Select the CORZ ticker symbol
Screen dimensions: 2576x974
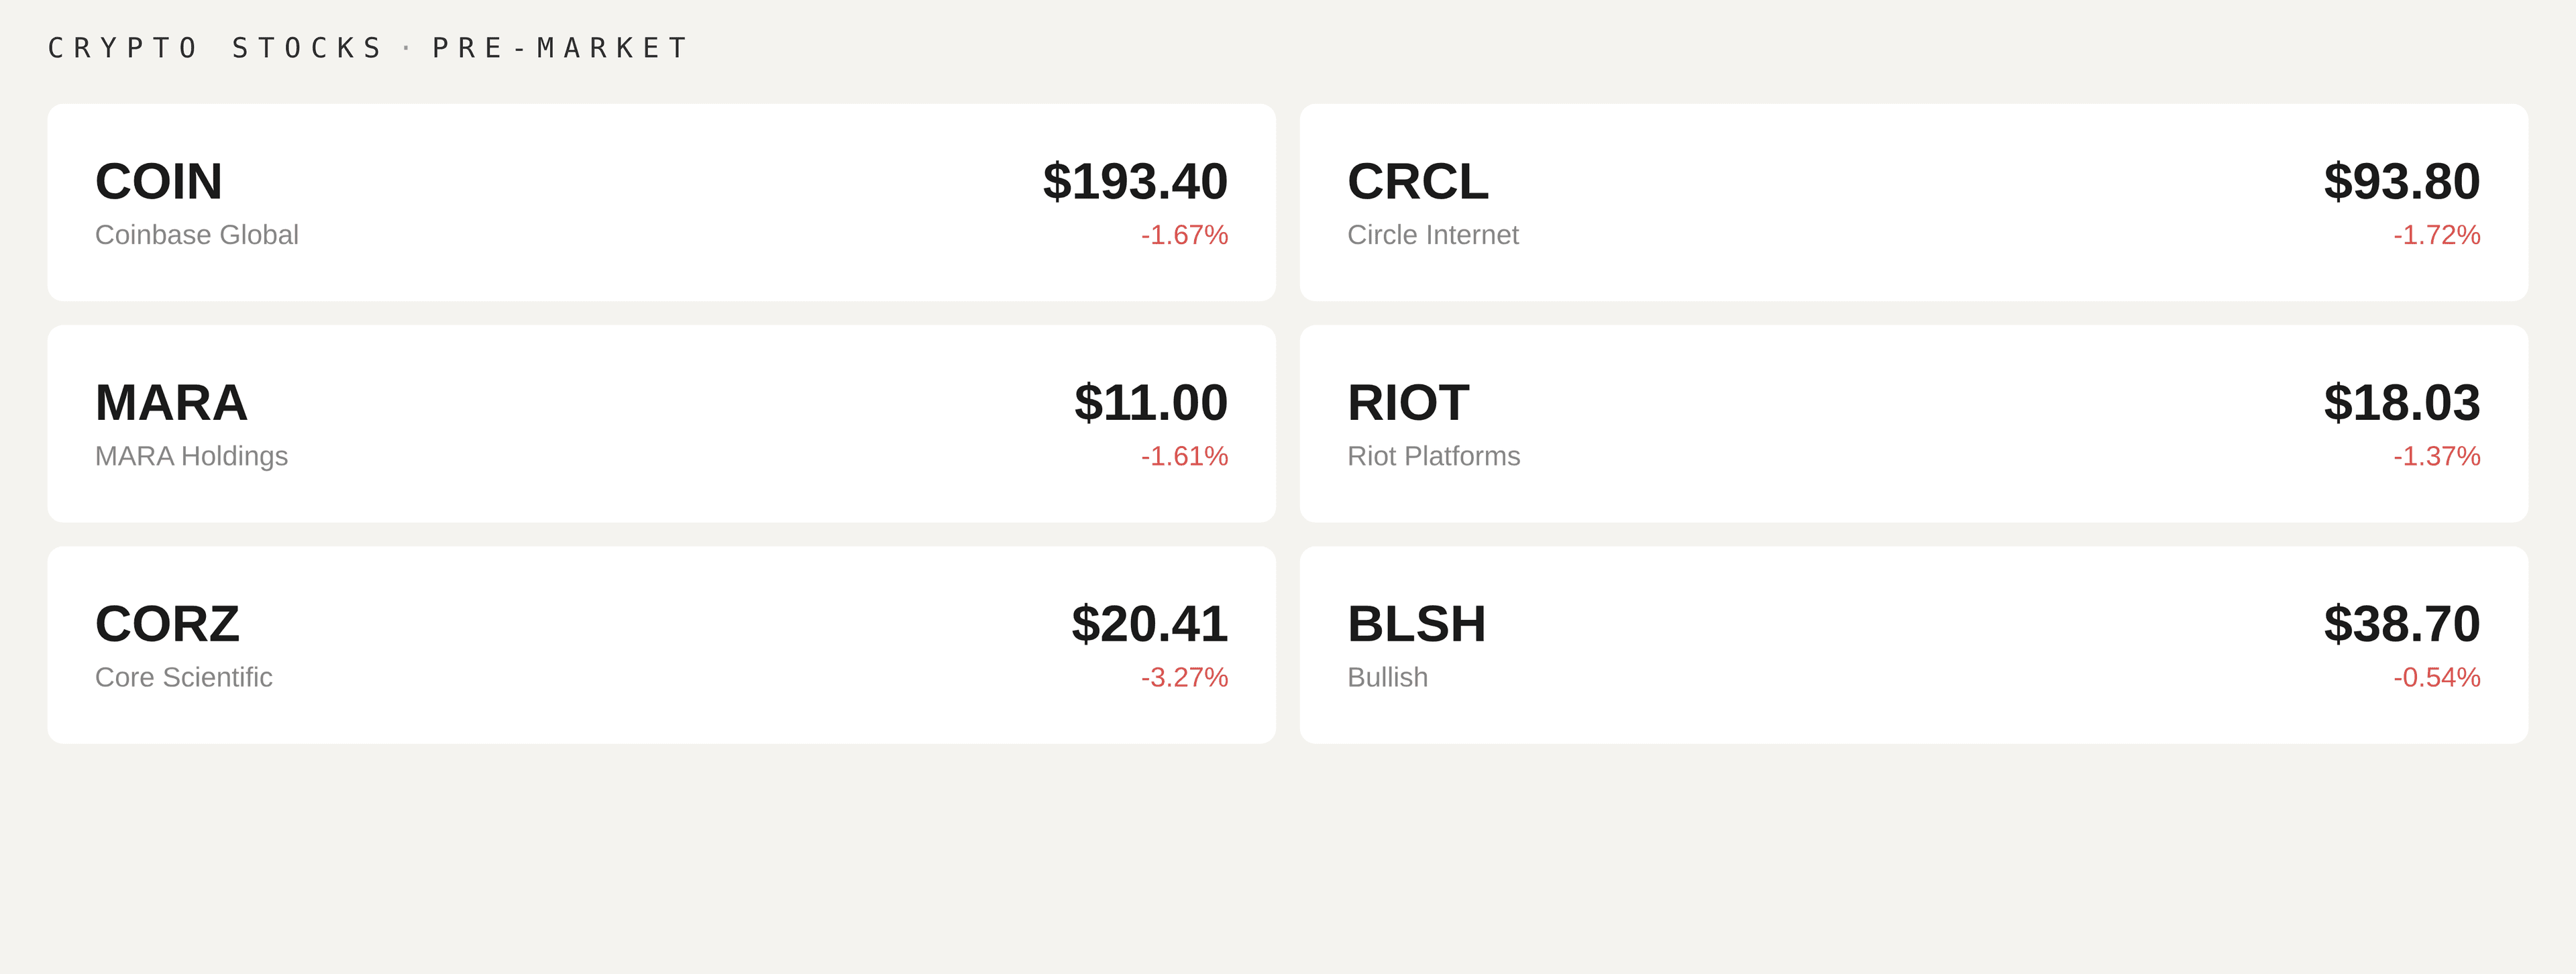167,624
